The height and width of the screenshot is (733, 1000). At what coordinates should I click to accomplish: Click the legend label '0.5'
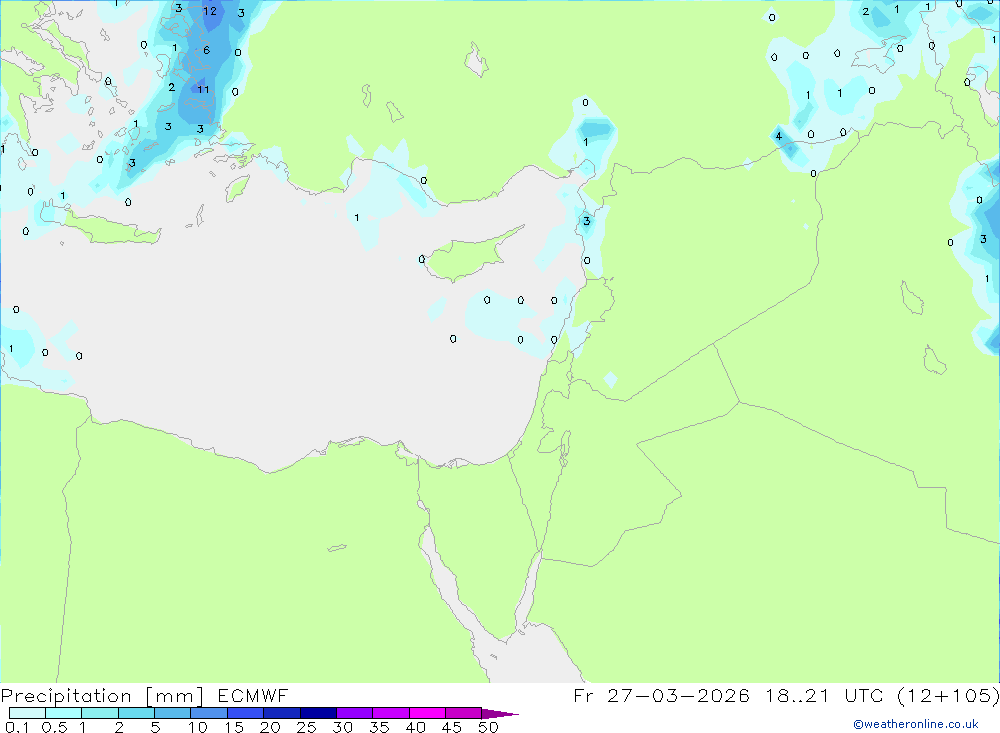[x=54, y=727]
